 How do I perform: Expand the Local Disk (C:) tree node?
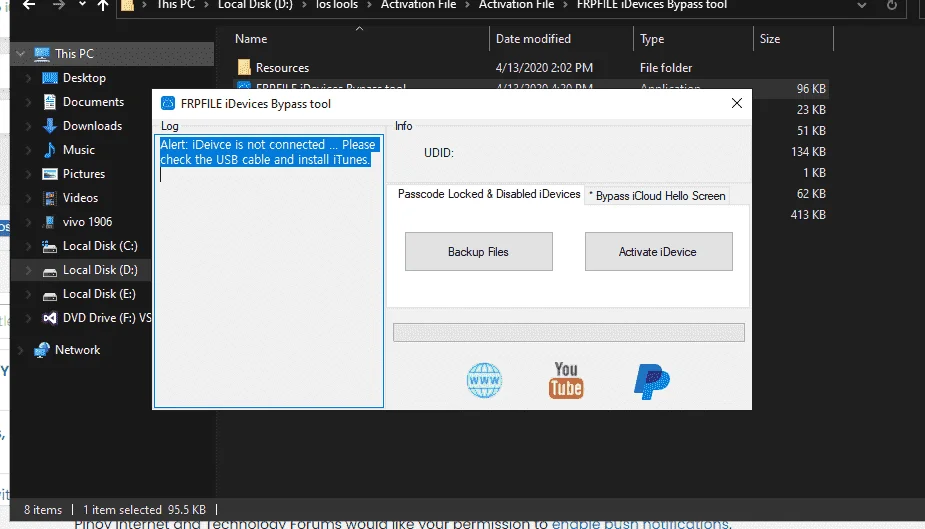pyautogui.click(x=28, y=246)
